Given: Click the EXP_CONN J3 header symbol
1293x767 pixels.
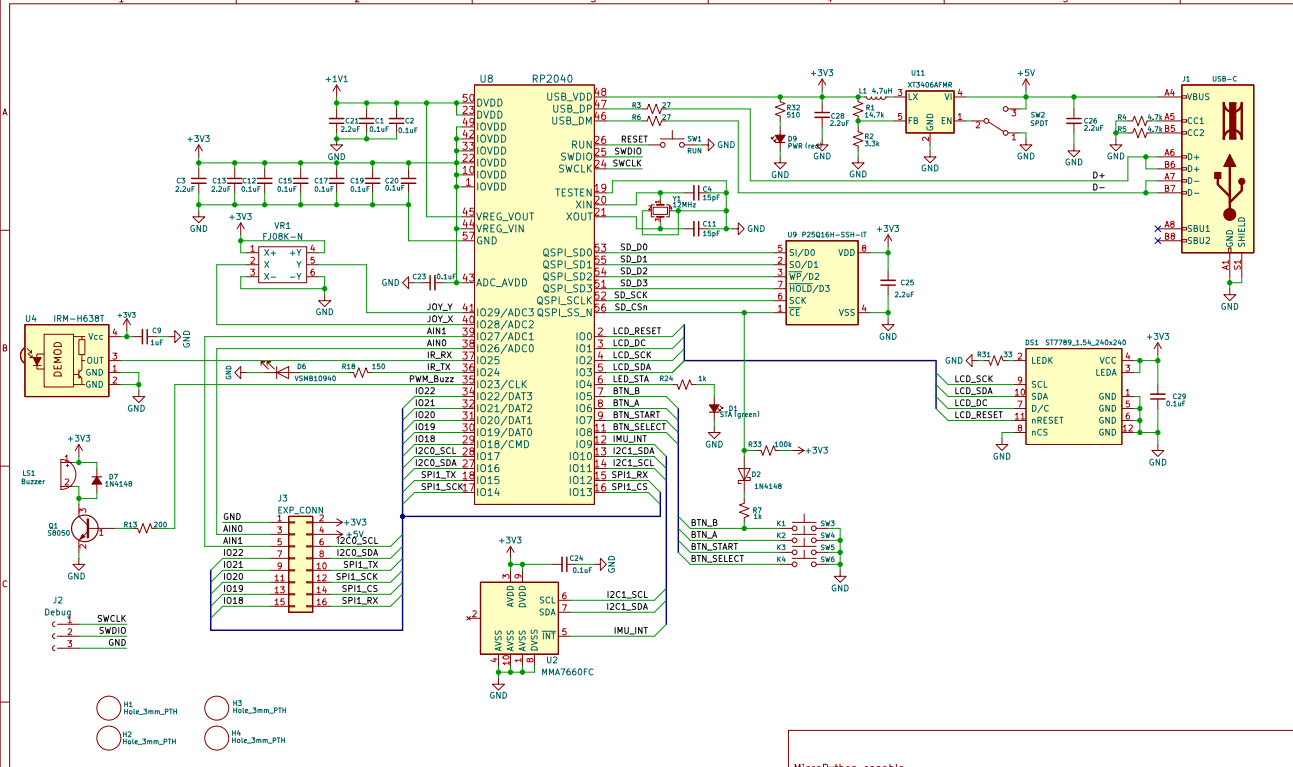Looking at the screenshot, I should [x=301, y=561].
